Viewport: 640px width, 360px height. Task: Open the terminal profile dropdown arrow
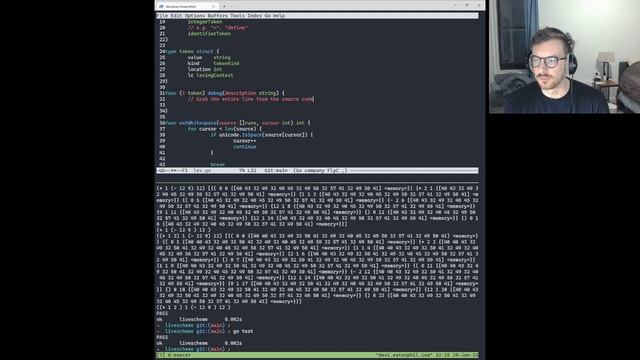coord(232,6)
